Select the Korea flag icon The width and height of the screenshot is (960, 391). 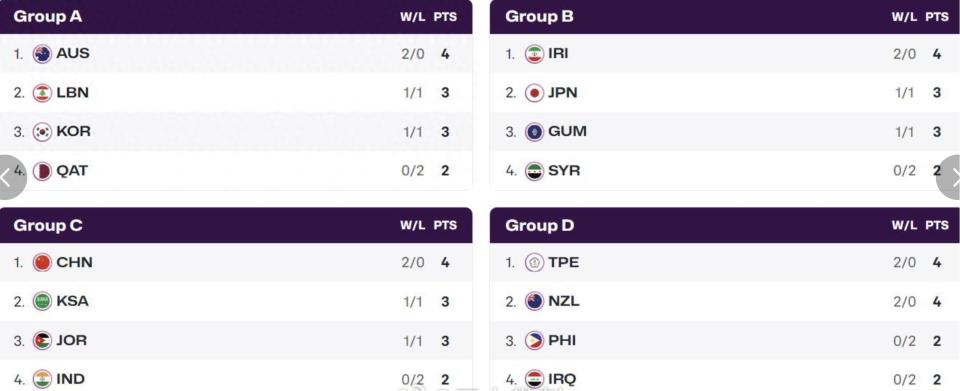42,132
